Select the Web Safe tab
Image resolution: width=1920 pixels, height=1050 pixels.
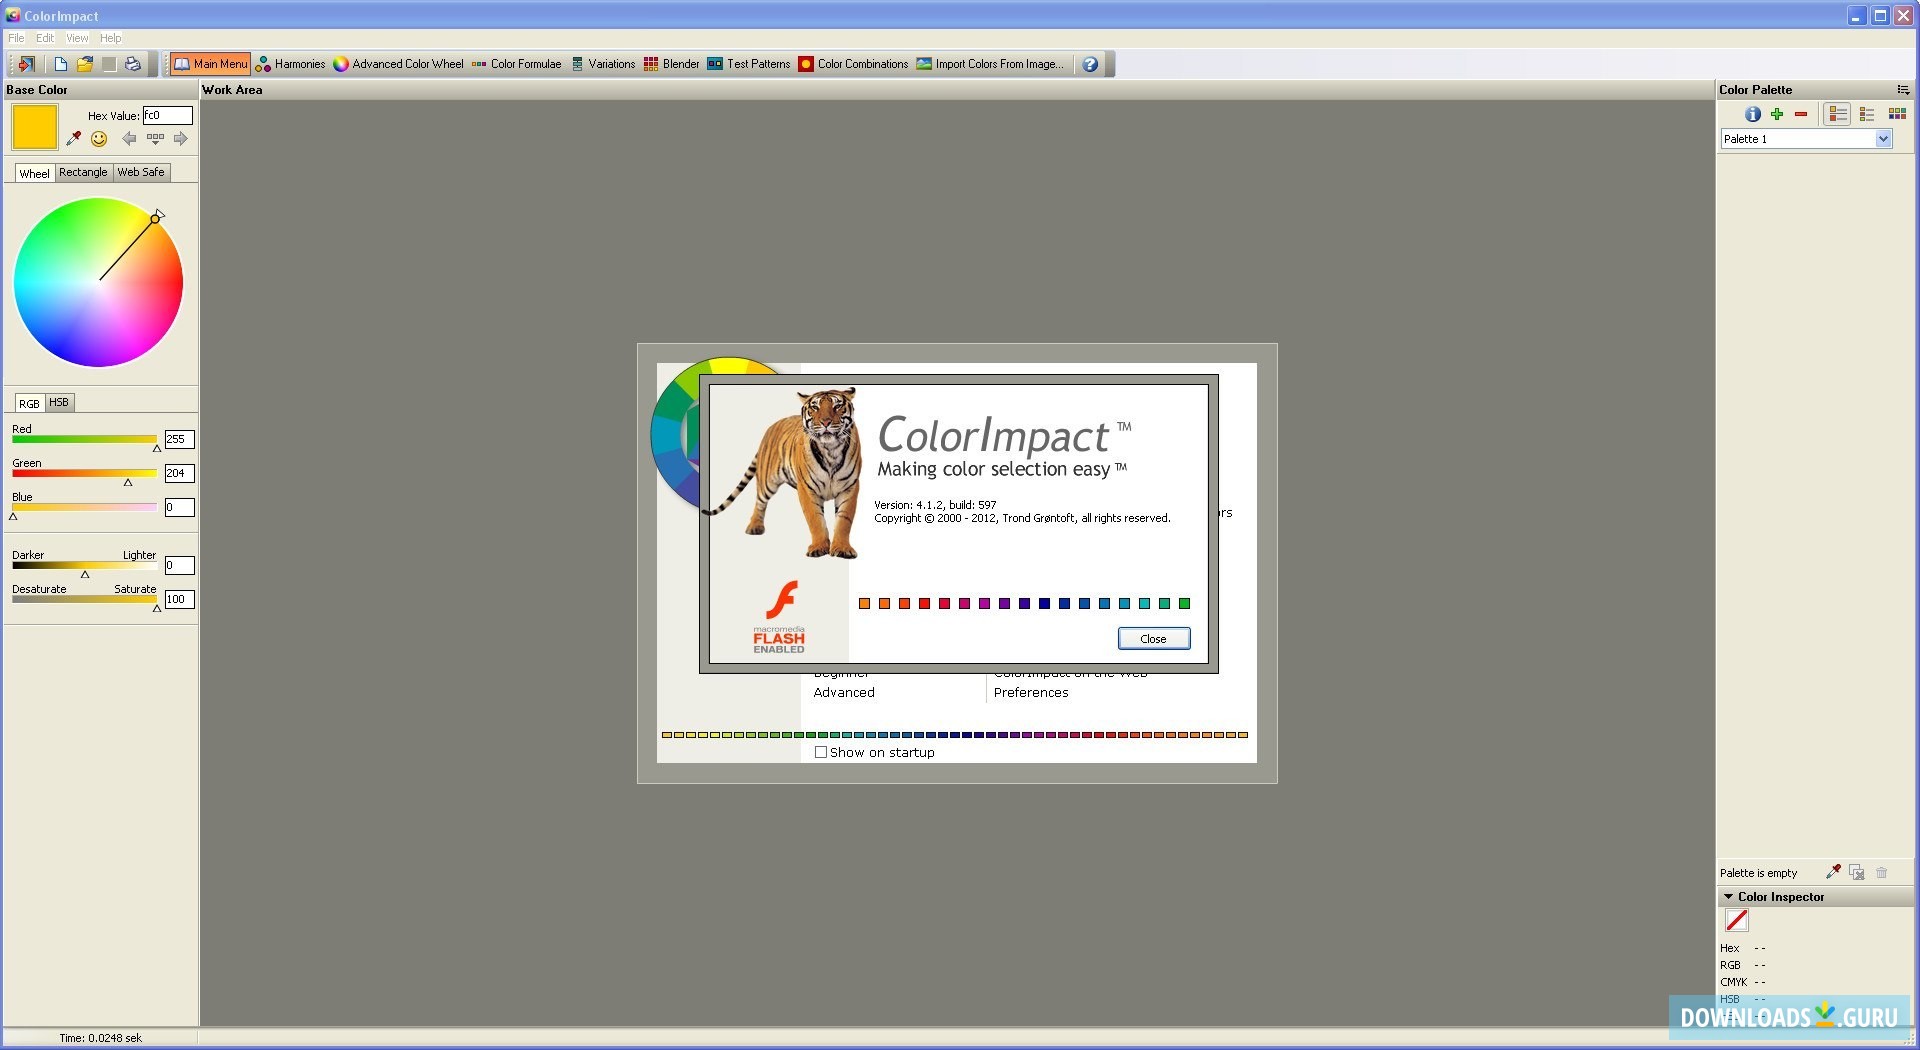coord(140,172)
